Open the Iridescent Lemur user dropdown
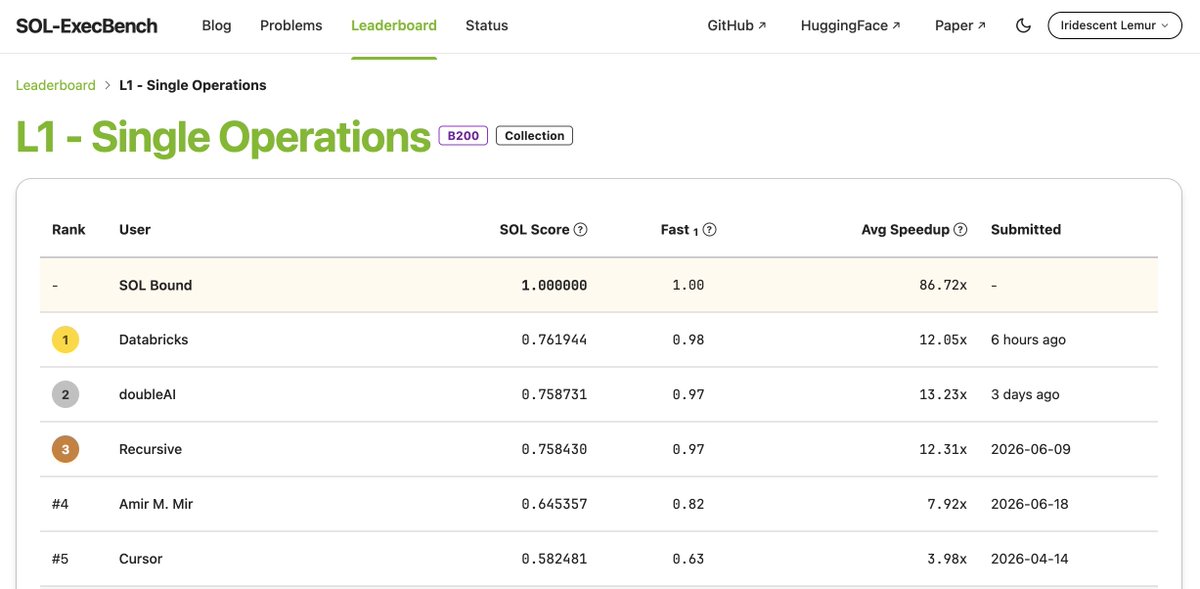 coord(1115,26)
